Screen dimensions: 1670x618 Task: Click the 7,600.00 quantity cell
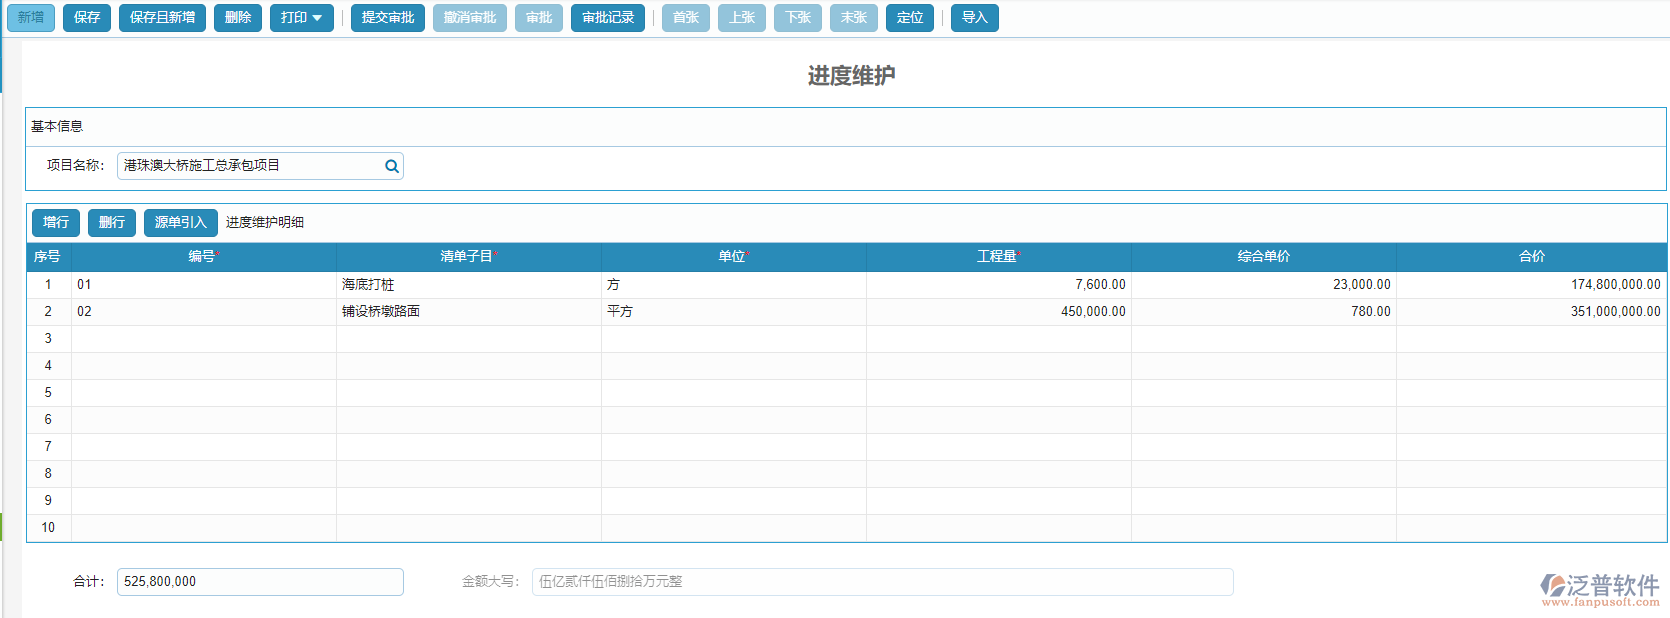pos(998,285)
